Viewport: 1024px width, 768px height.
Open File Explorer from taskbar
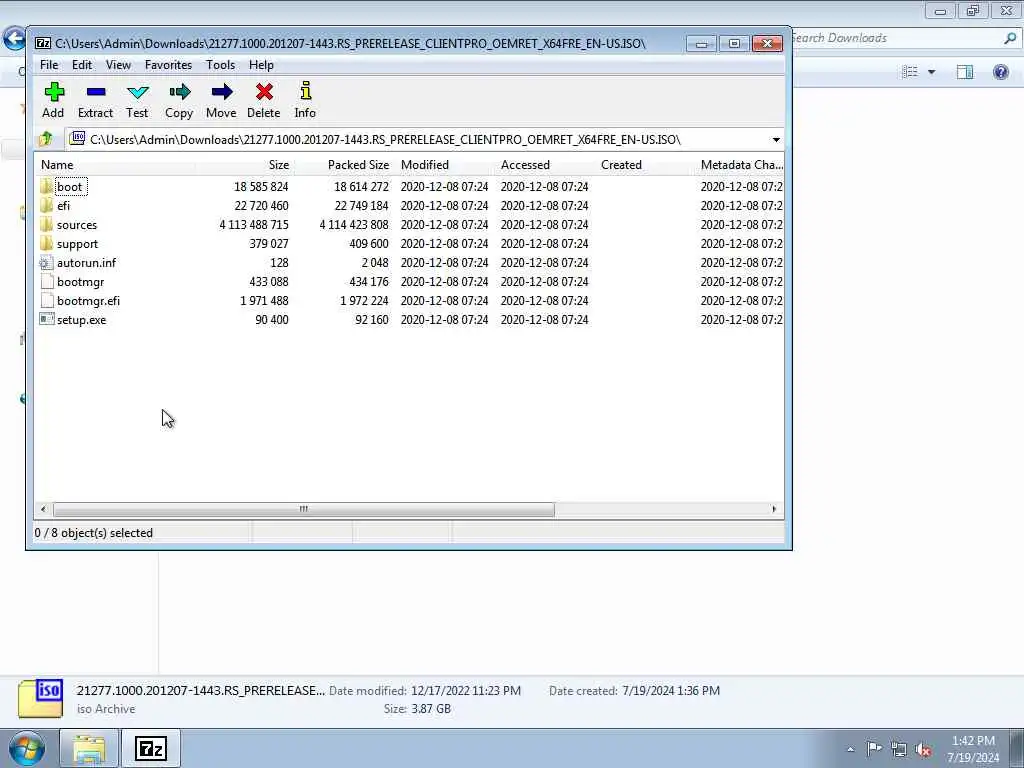tap(89, 748)
